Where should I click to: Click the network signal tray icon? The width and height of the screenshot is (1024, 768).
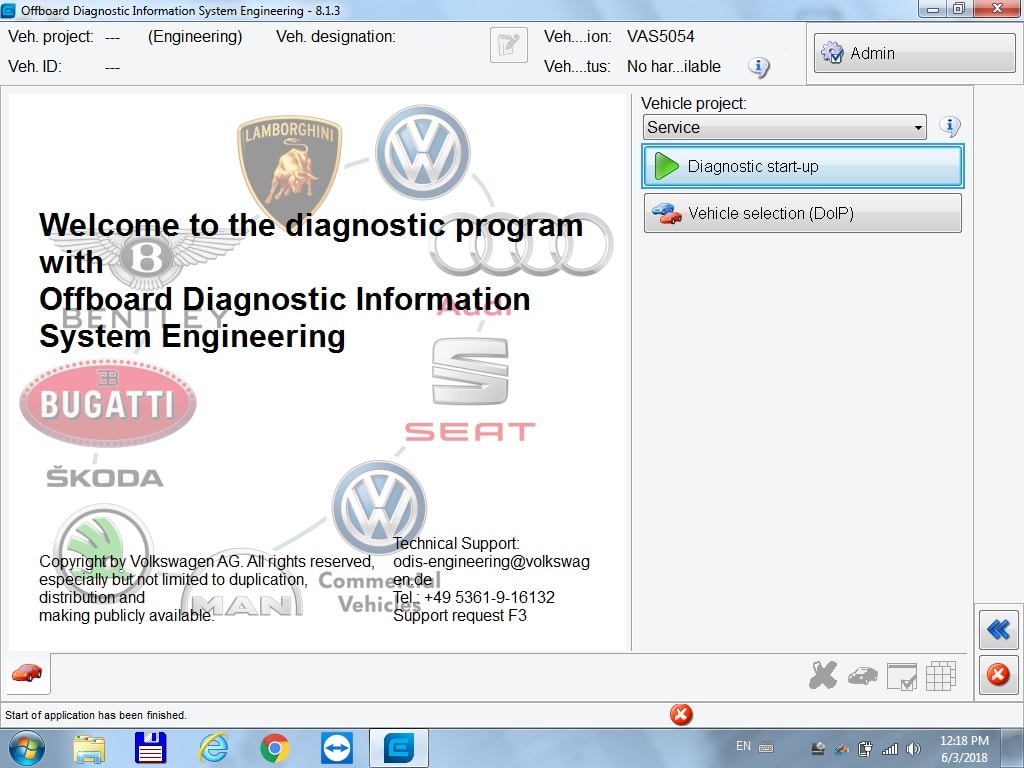[889, 749]
